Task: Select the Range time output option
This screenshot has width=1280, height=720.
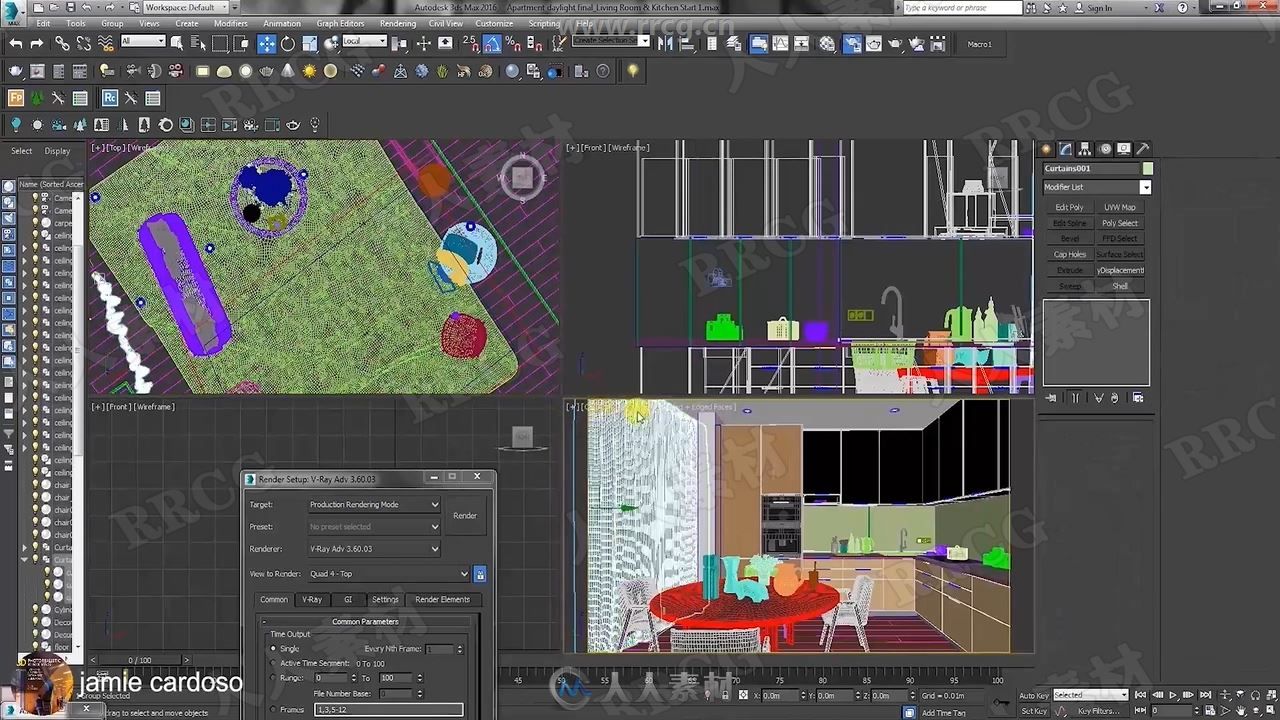Action: (x=274, y=678)
